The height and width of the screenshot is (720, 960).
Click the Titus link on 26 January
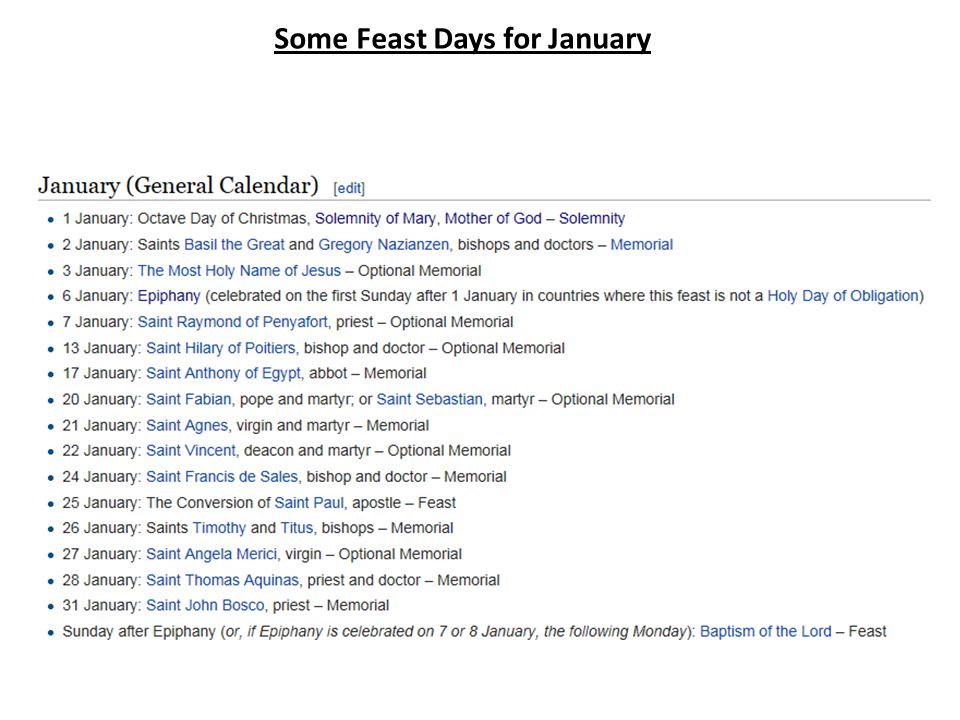coord(296,528)
